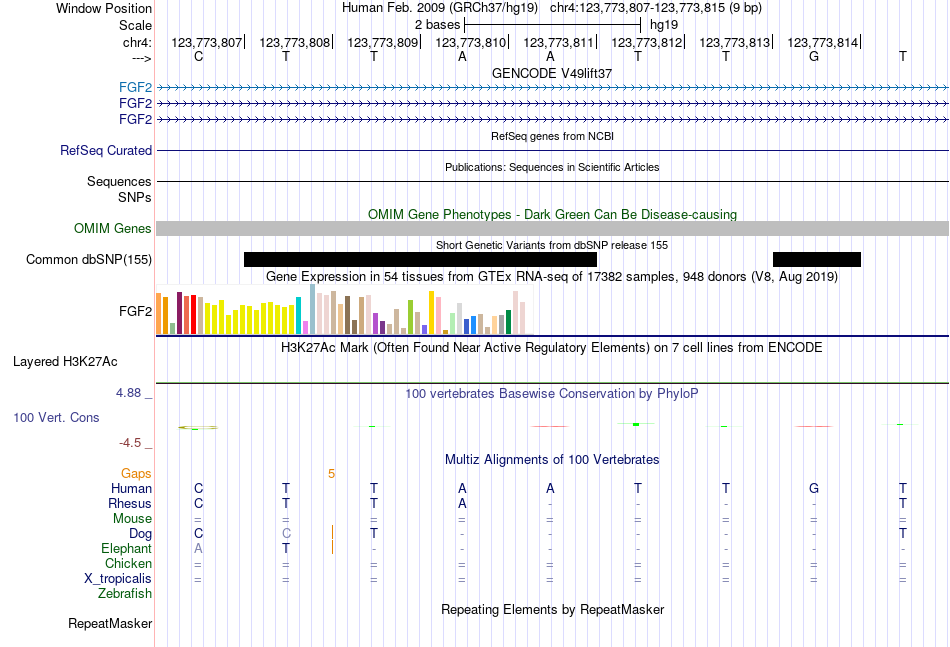Select the Mouse species row label

[132, 519]
